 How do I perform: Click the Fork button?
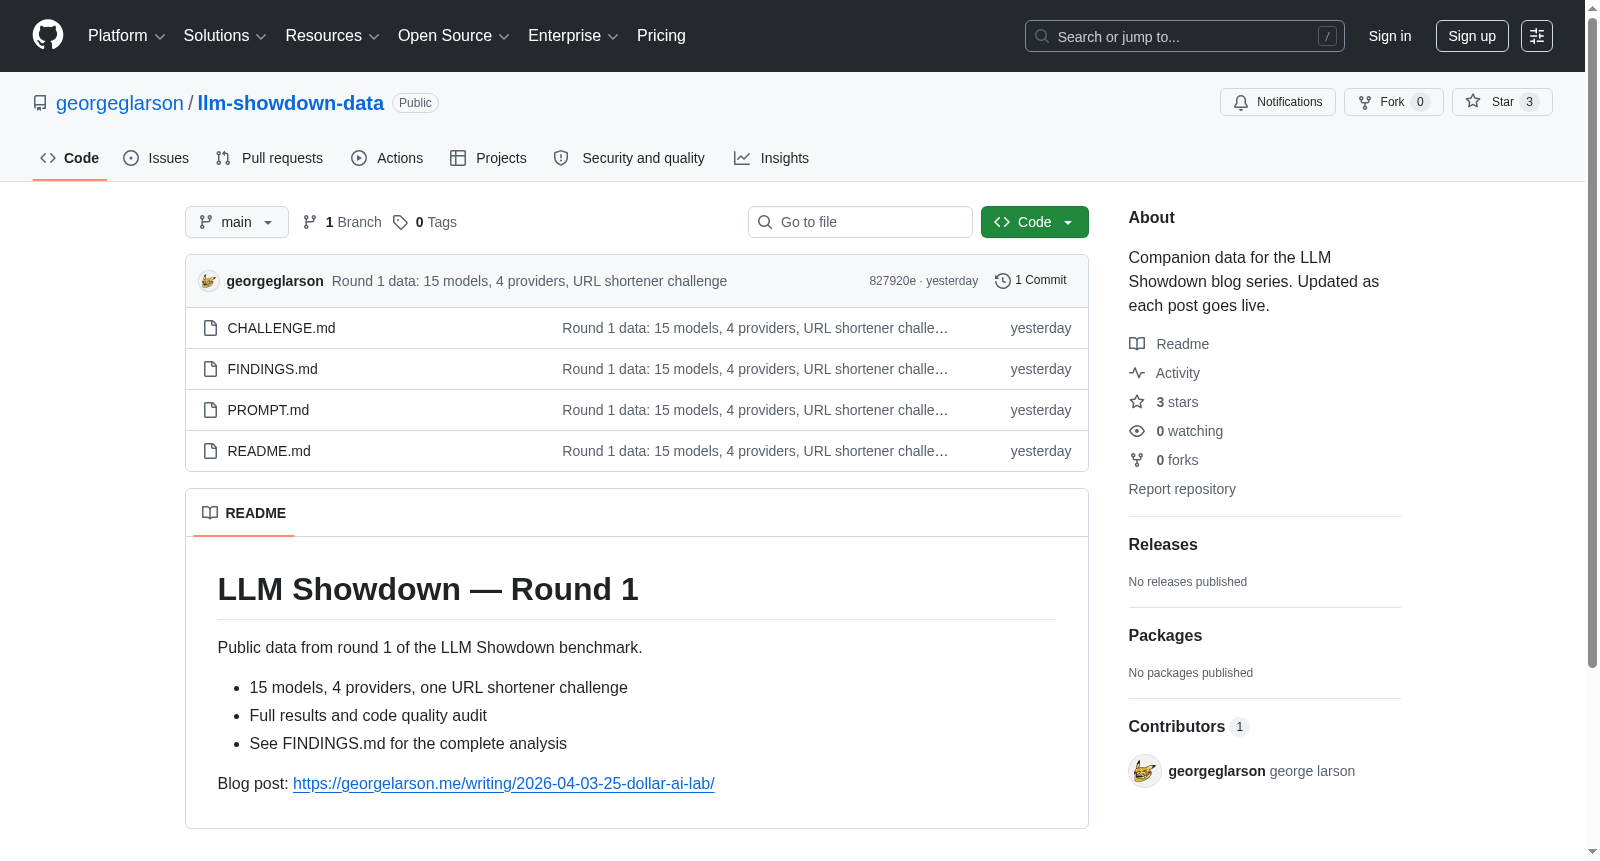pos(1394,102)
